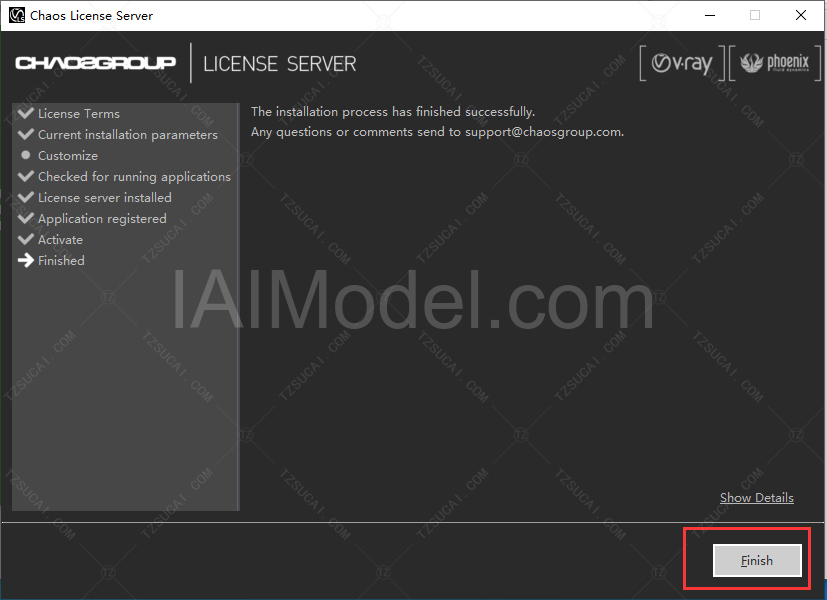Select License server installed step
Screen dimensions: 827x600
point(104,198)
